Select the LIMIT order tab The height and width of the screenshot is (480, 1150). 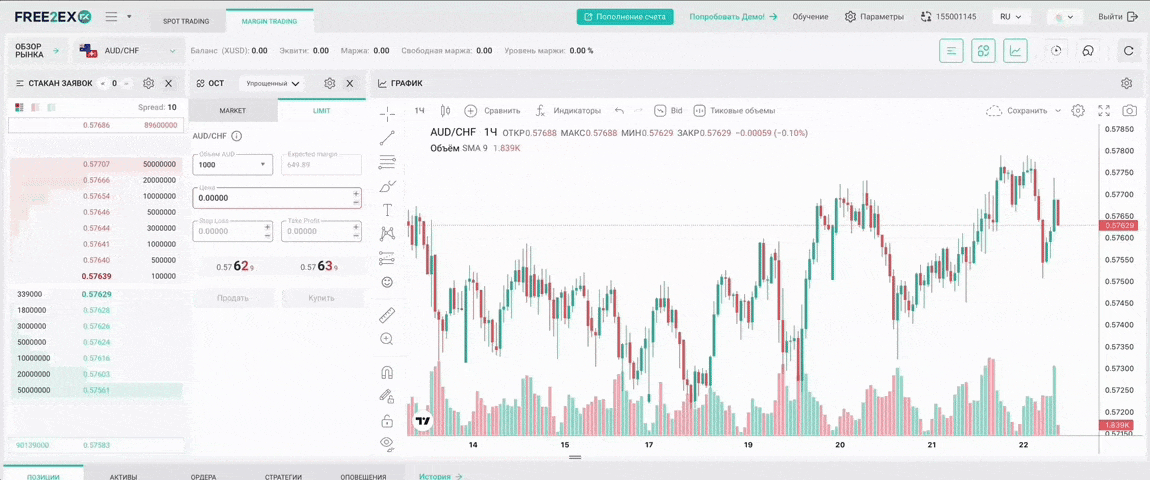click(x=321, y=111)
